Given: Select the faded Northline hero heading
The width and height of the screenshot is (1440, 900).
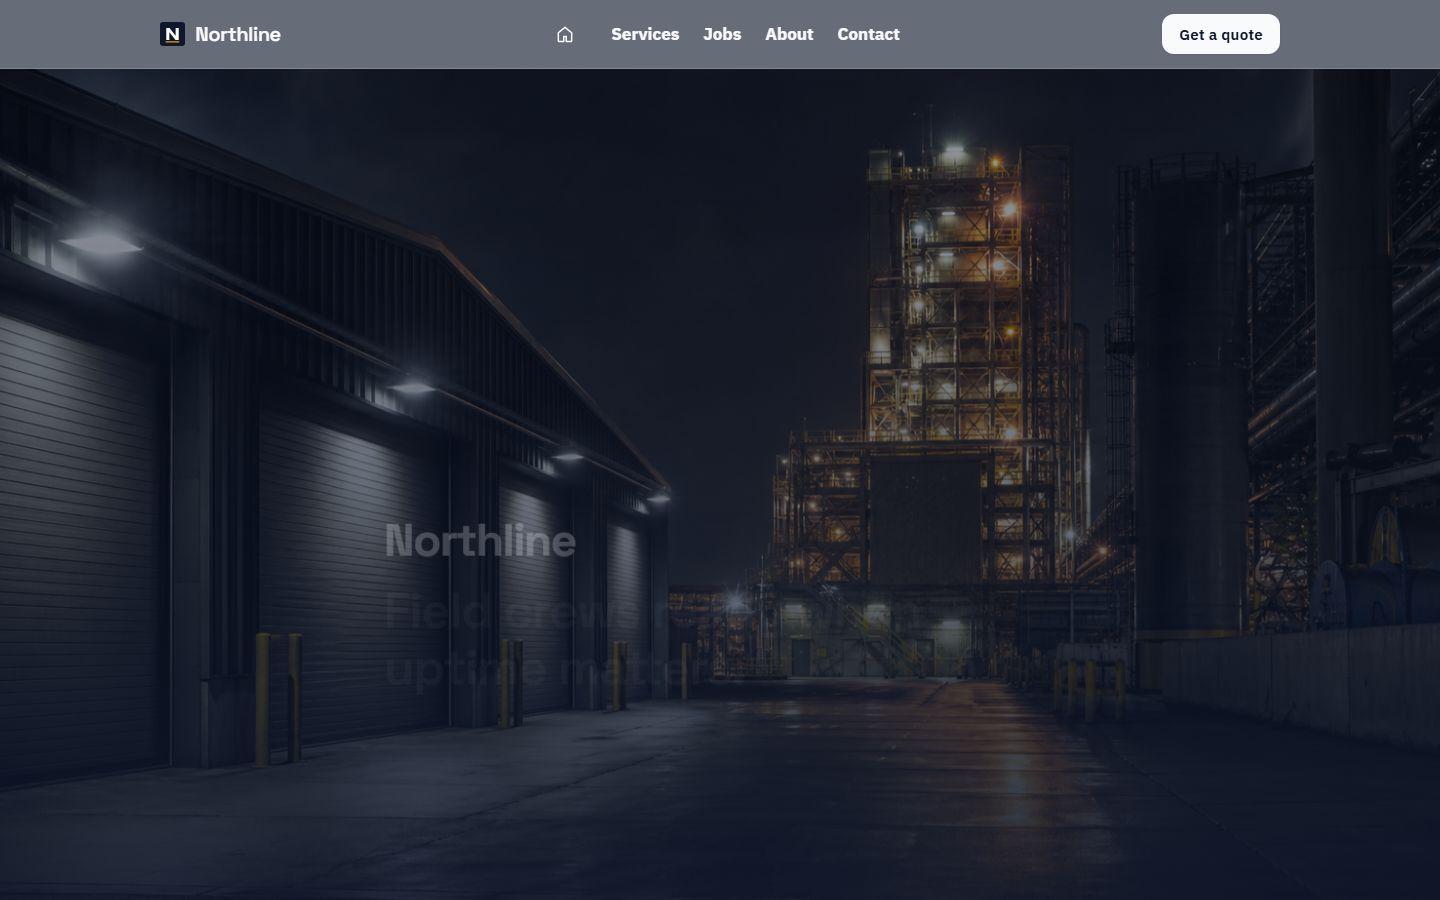Looking at the screenshot, I should pyautogui.click(x=480, y=541).
